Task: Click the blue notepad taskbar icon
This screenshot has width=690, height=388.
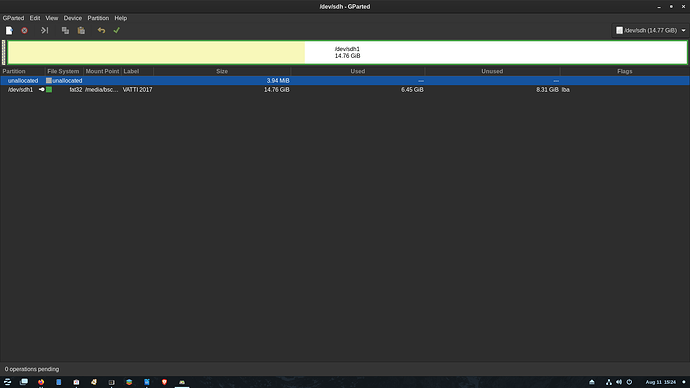Action: [147, 382]
